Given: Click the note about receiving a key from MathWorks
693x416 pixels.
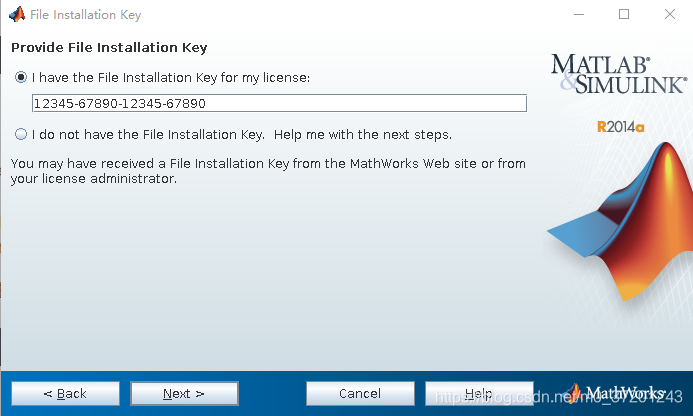Looking at the screenshot, I should point(268,171).
